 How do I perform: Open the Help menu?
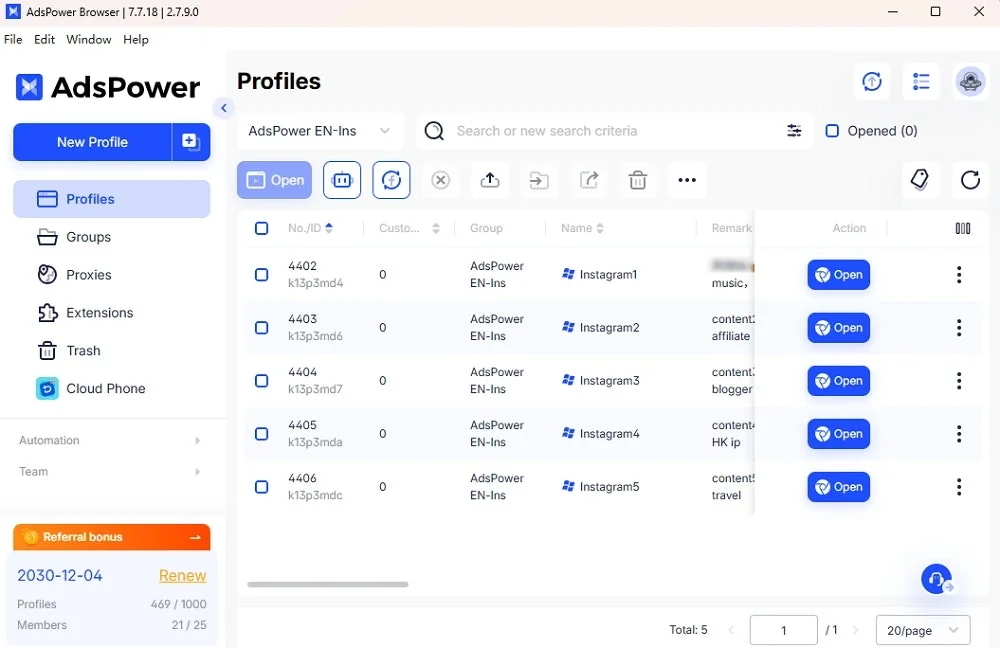[136, 39]
